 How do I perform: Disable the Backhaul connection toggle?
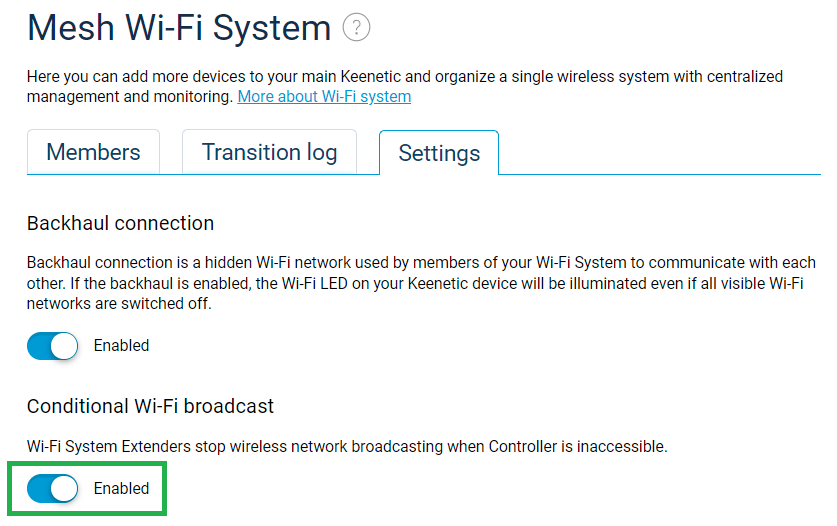click(52, 346)
